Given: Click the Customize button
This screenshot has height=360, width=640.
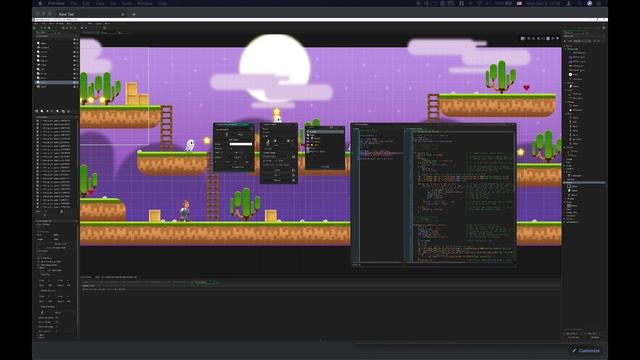Looking at the screenshot, I should (586, 350).
